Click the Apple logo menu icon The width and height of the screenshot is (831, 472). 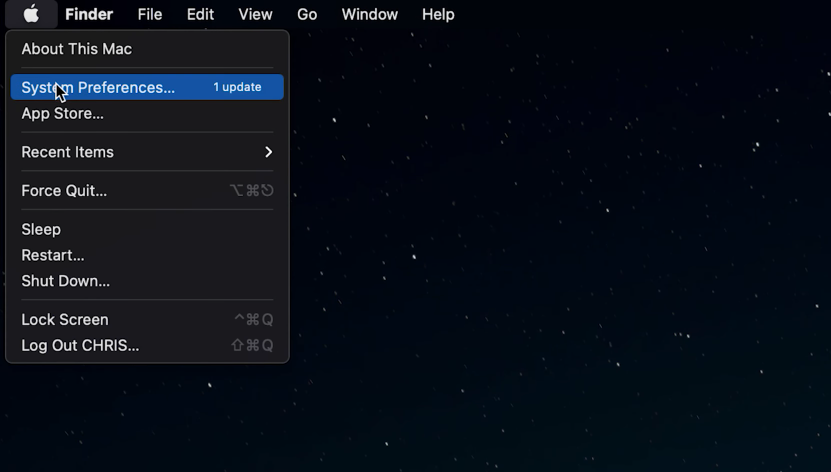tap(31, 14)
